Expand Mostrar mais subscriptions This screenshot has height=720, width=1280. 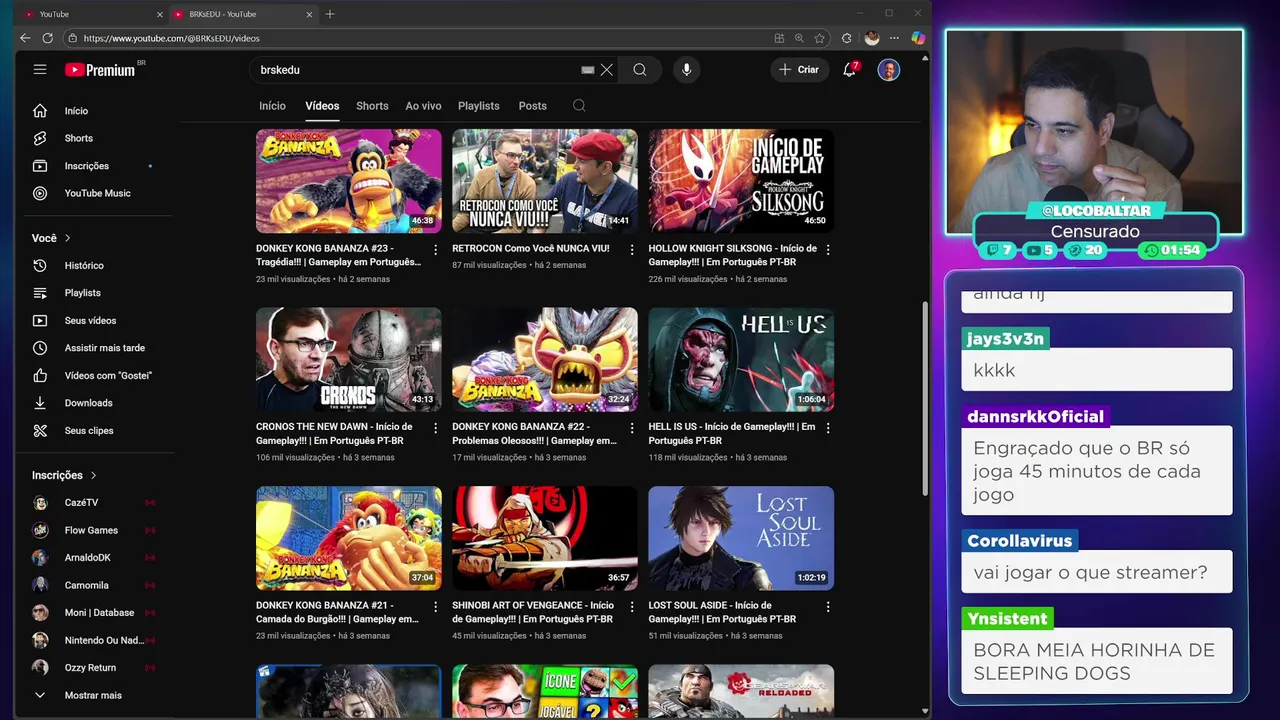coord(95,695)
